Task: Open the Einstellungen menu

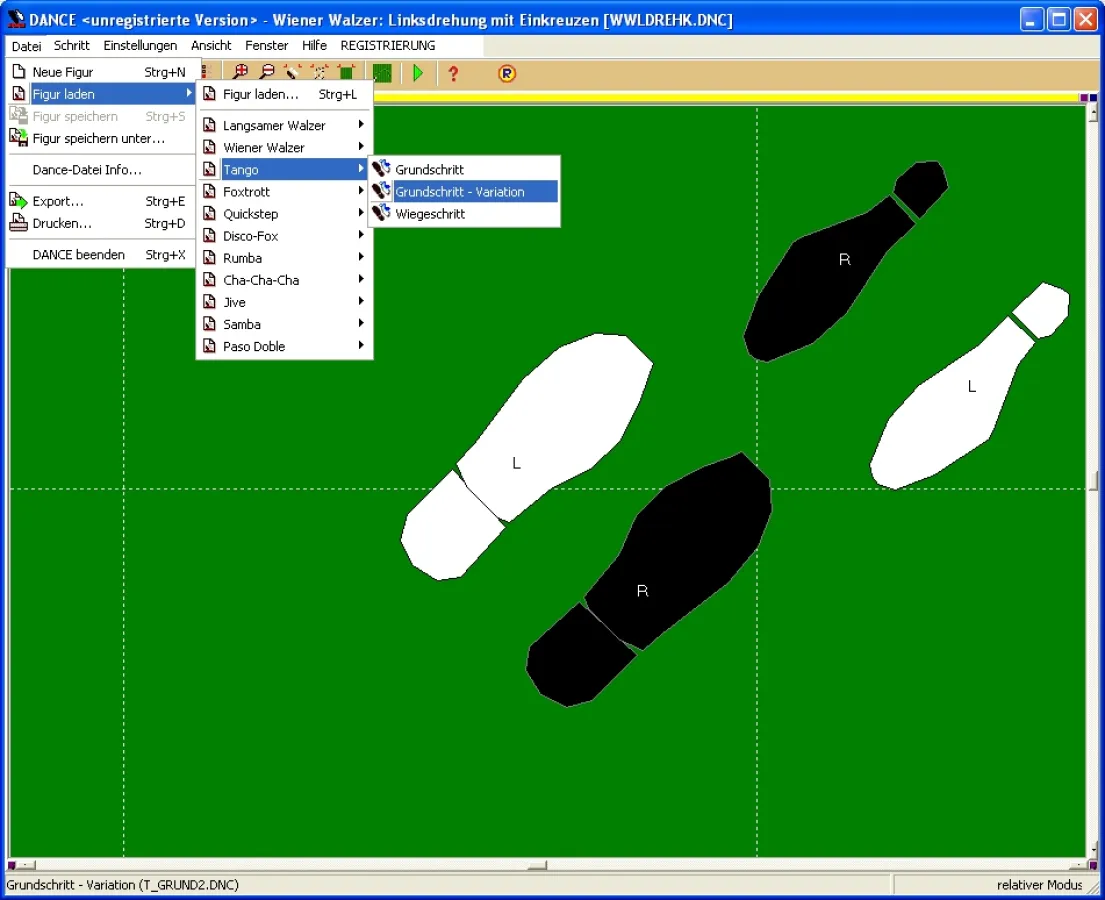Action: pyautogui.click(x=140, y=46)
